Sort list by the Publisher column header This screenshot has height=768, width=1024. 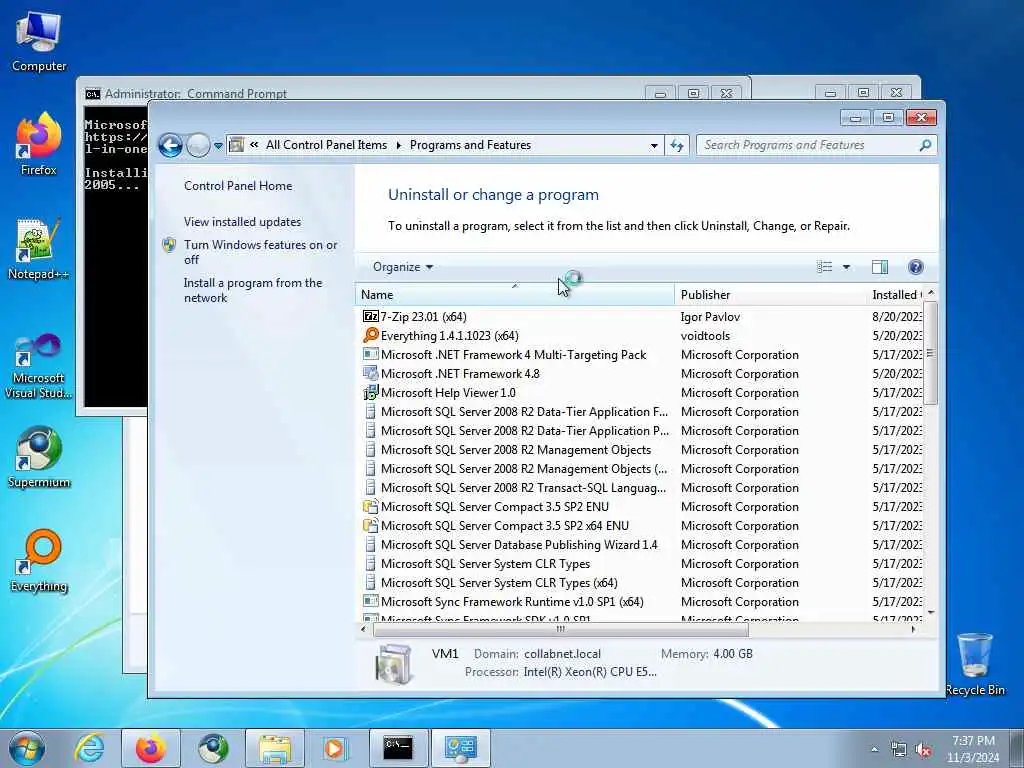click(770, 295)
